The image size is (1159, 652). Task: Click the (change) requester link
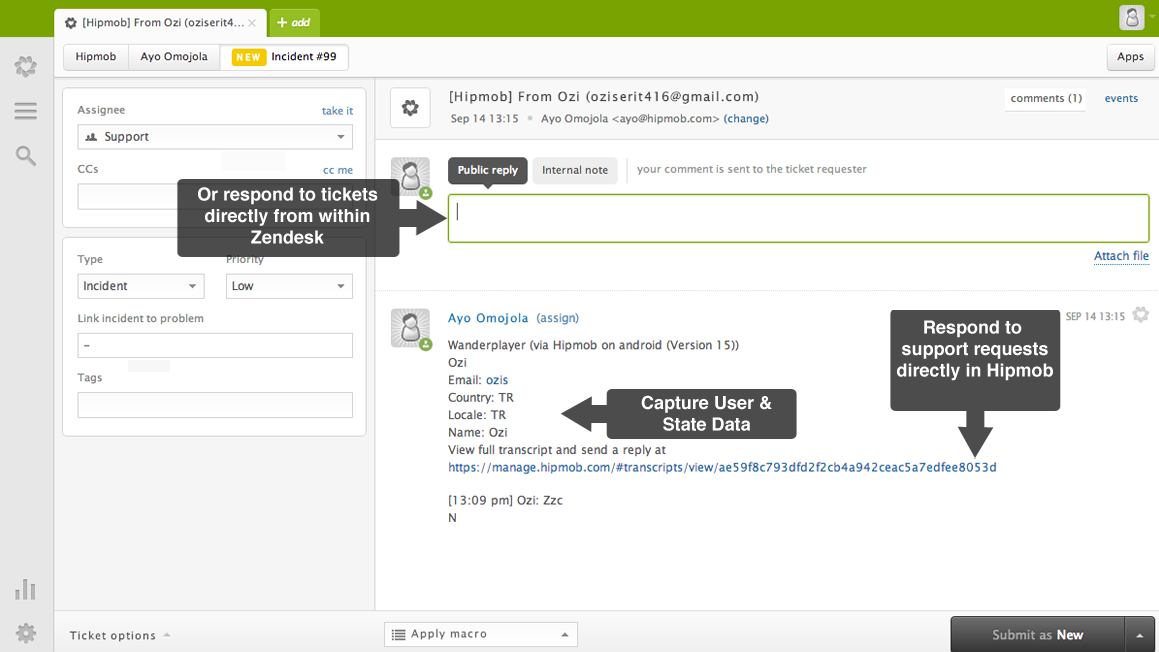[x=746, y=118]
